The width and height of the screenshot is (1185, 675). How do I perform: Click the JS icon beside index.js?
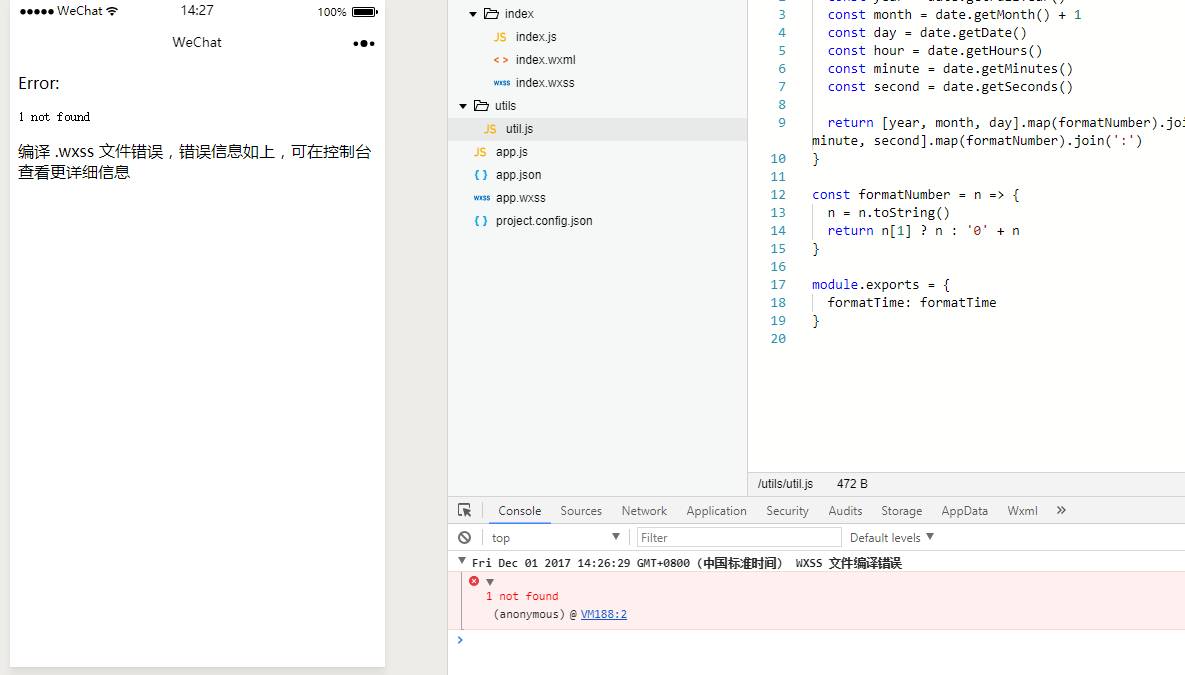[x=500, y=37]
